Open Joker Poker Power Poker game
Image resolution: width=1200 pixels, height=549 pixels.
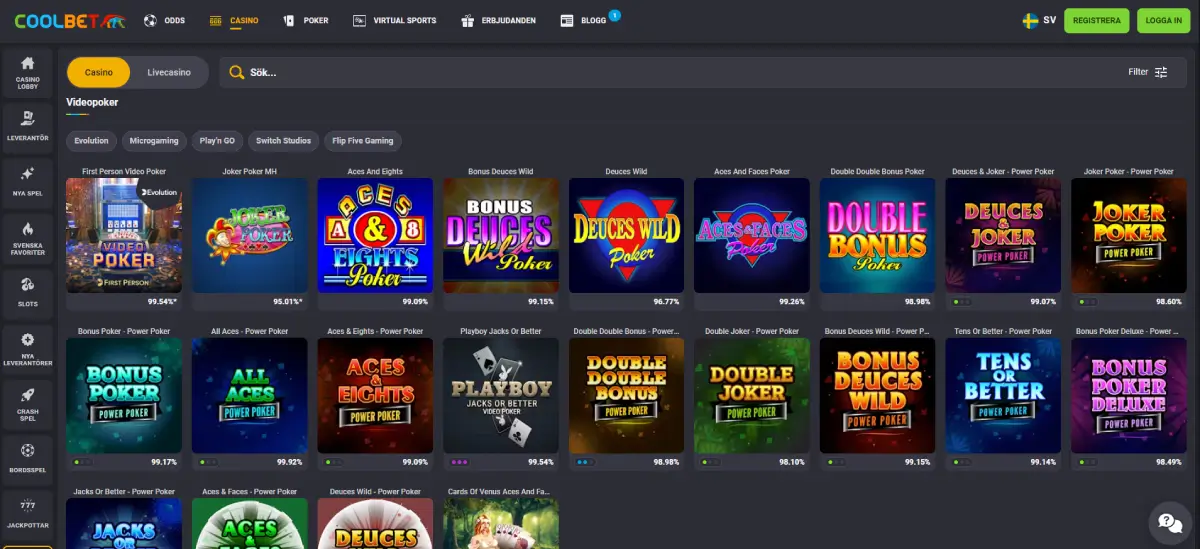click(x=1129, y=235)
